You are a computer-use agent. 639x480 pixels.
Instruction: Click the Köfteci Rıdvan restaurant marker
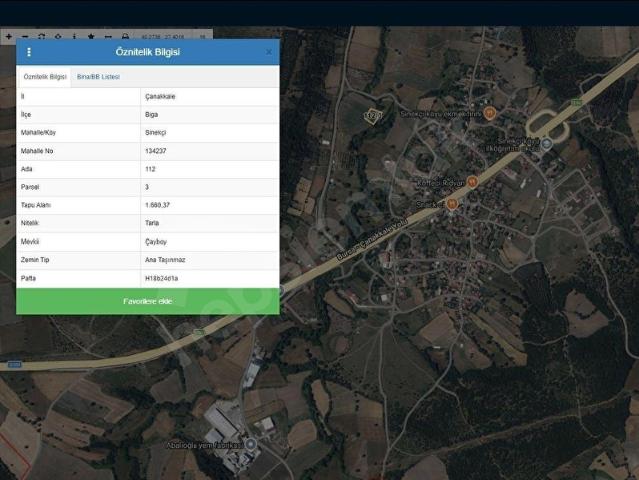click(x=472, y=182)
